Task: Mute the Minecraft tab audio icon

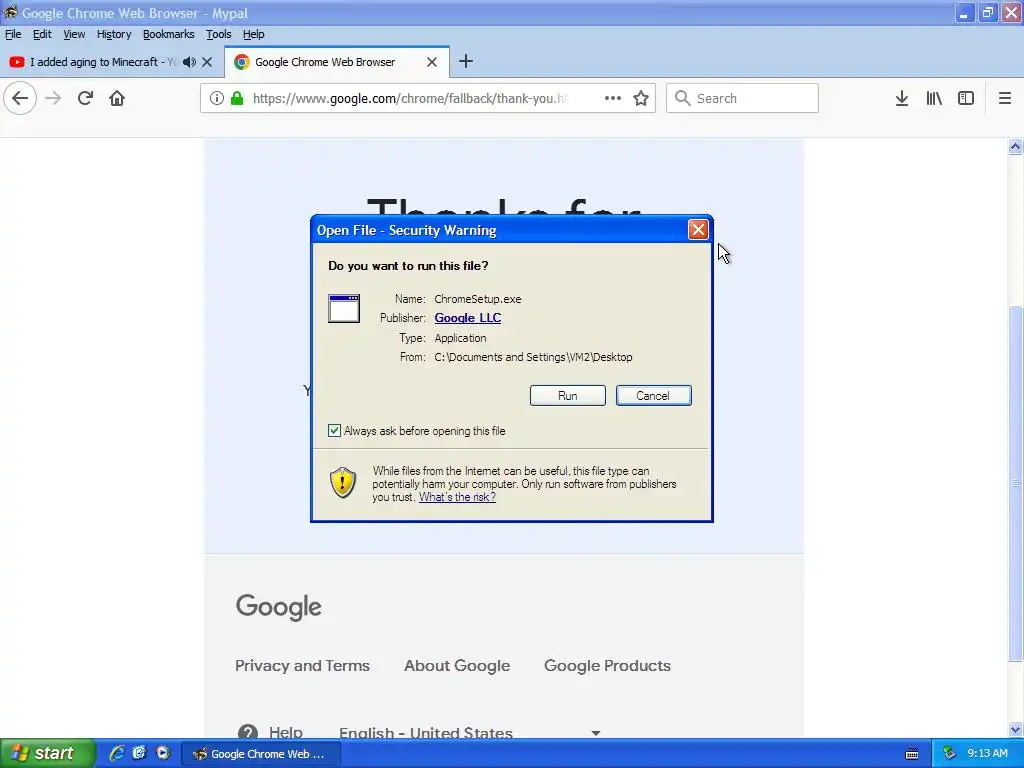Action: (x=189, y=62)
